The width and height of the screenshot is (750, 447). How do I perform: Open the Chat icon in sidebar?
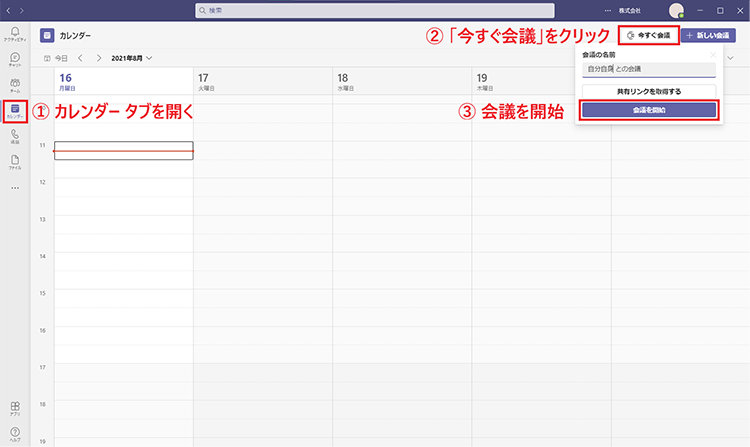click(15, 59)
